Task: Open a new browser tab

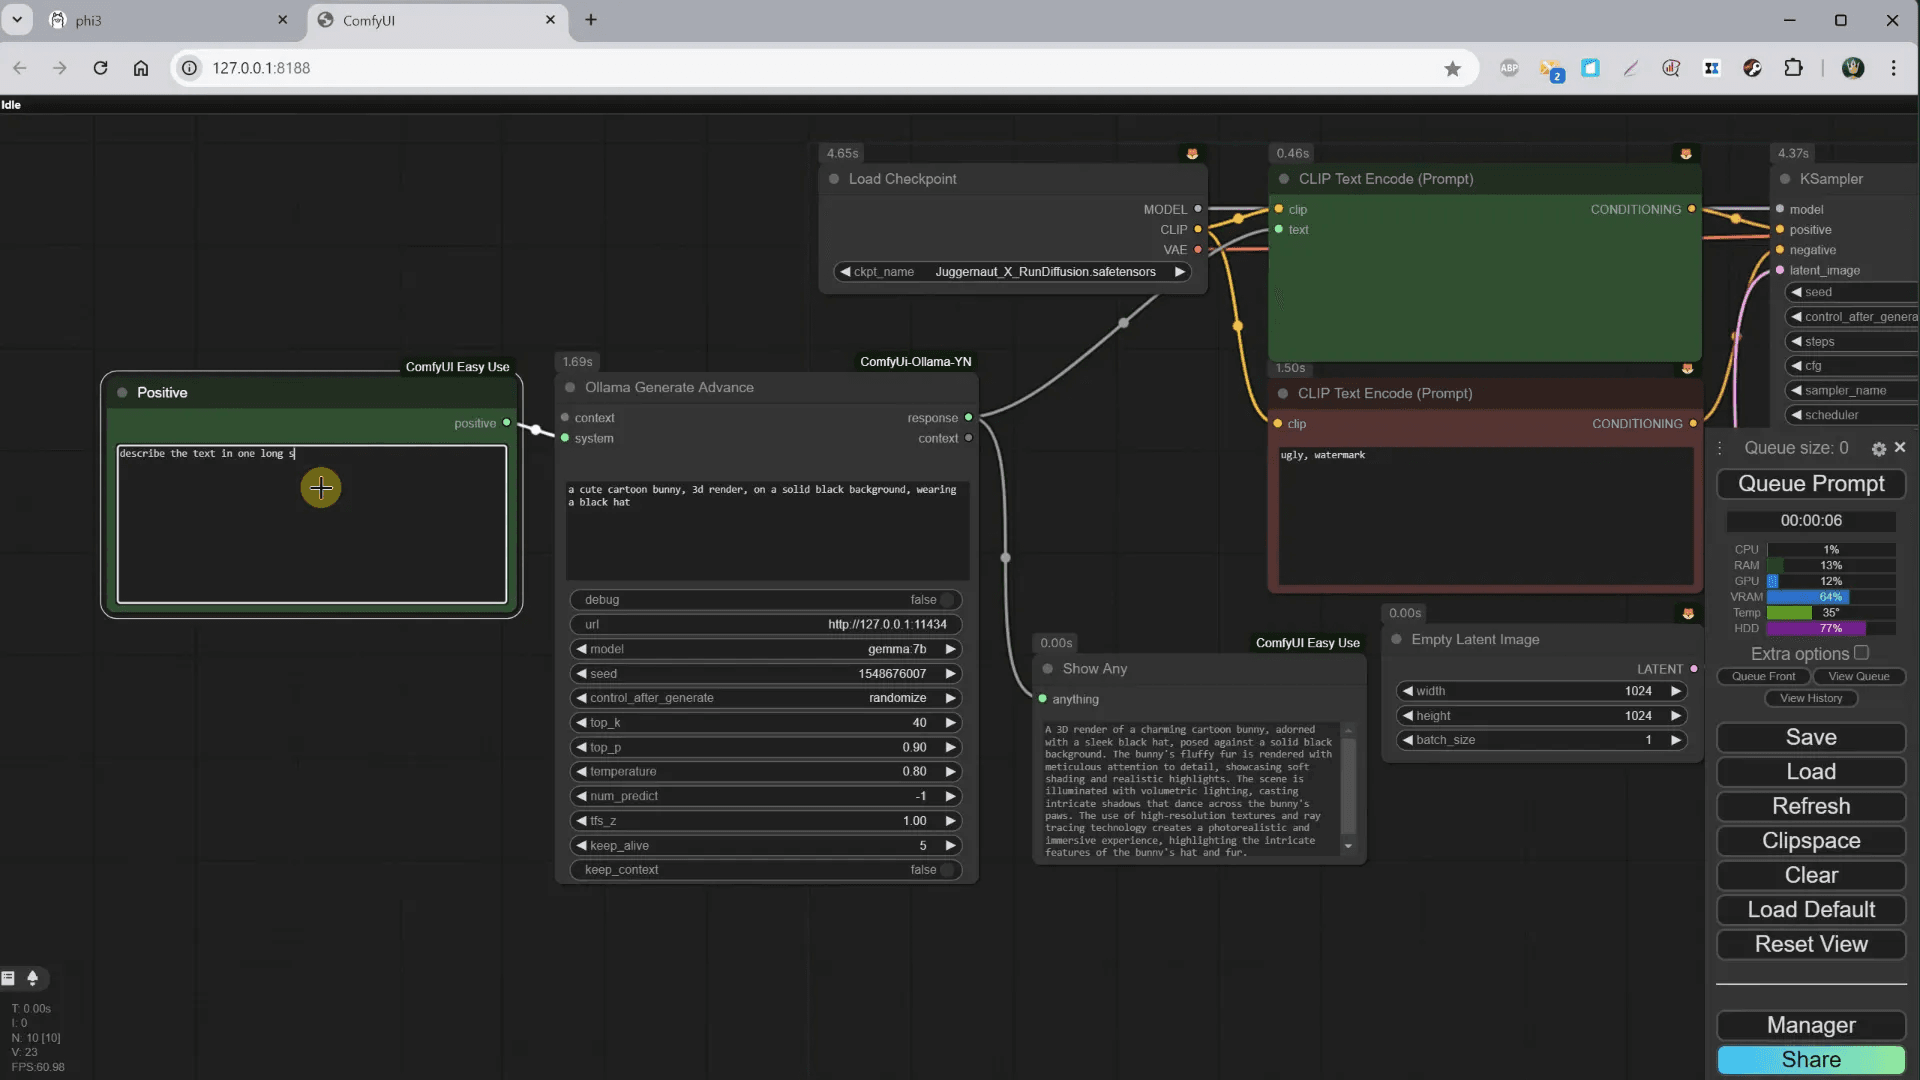Action: 591,20
